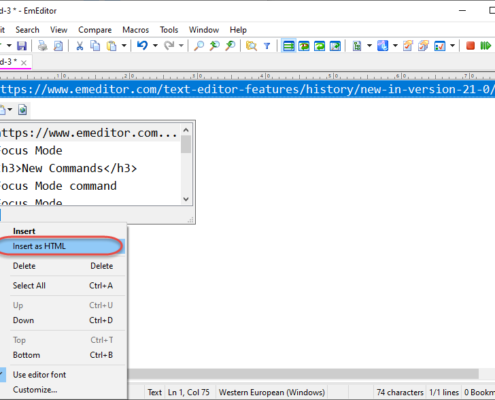Click the clipboard list scroll up arrow
The image size is (495, 400).
pyautogui.click(x=186, y=130)
